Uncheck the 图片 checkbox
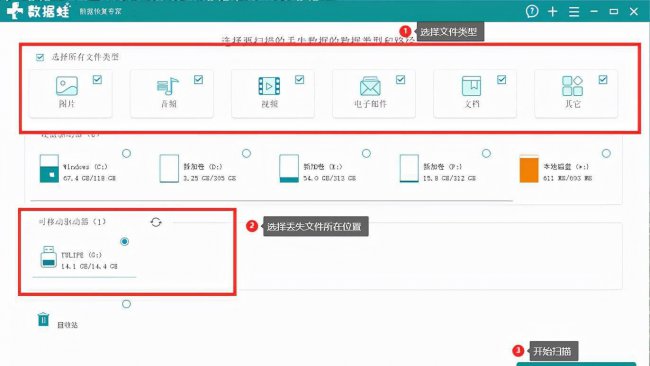 point(97,80)
